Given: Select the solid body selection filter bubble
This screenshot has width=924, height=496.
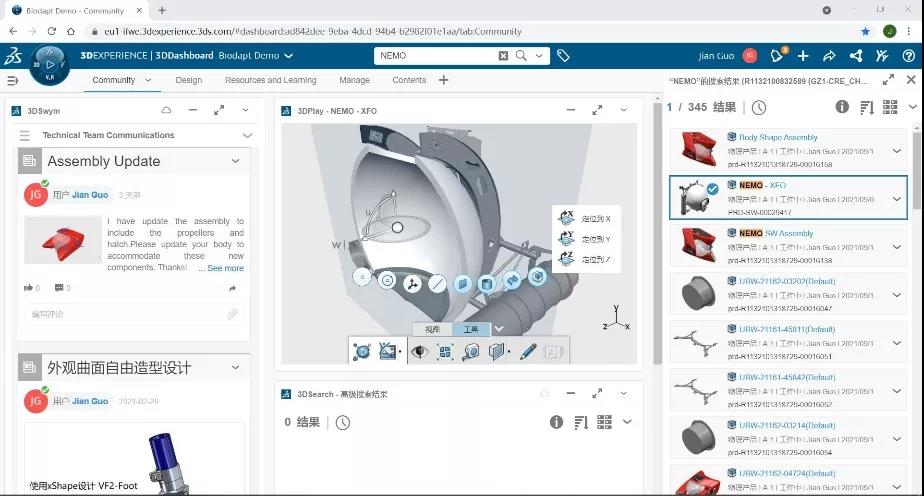Looking at the screenshot, I should [x=487, y=284].
